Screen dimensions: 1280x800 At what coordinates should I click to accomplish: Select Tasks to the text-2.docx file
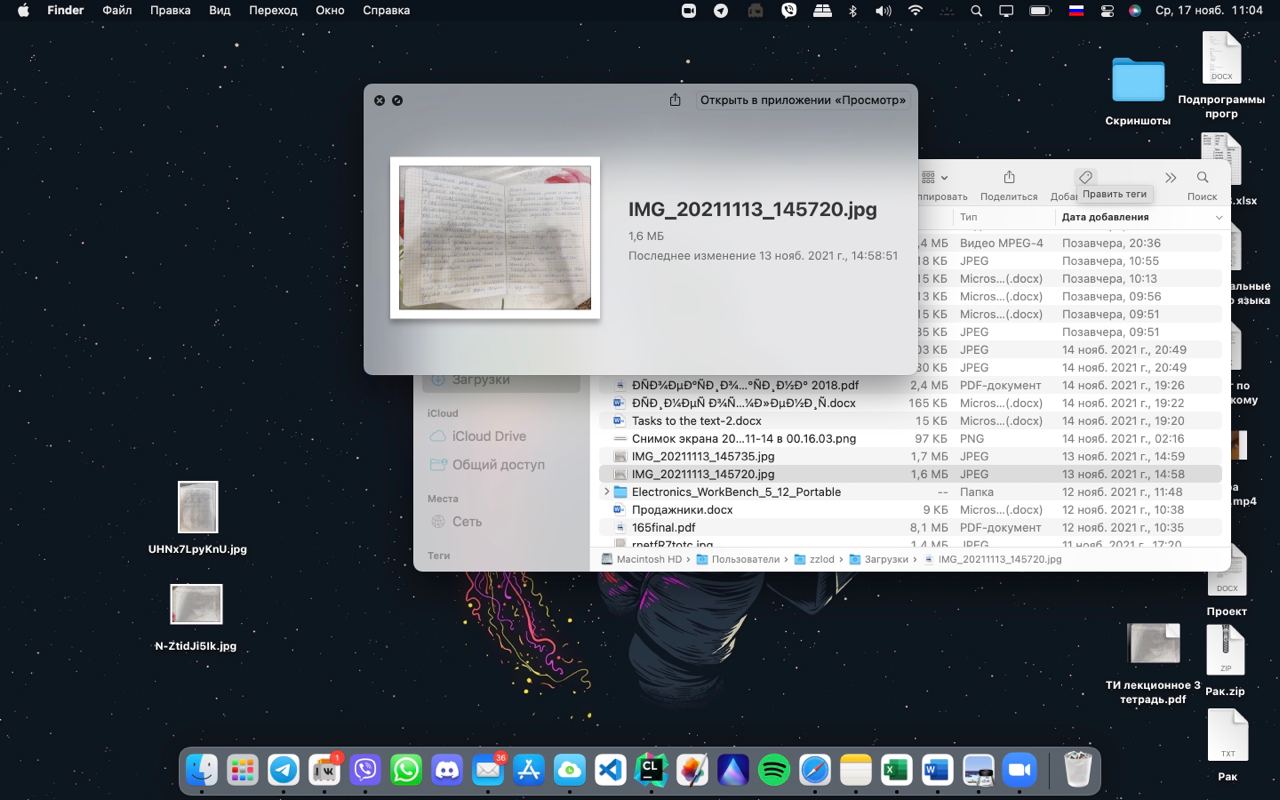pos(910,421)
